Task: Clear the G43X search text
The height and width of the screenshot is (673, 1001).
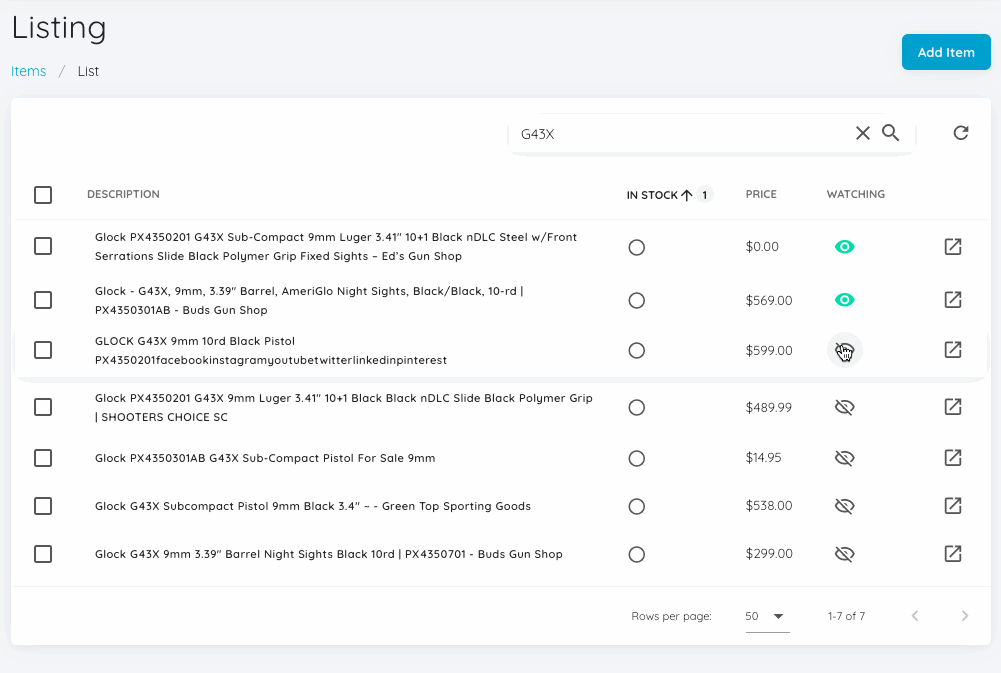Action: tap(862, 133)
